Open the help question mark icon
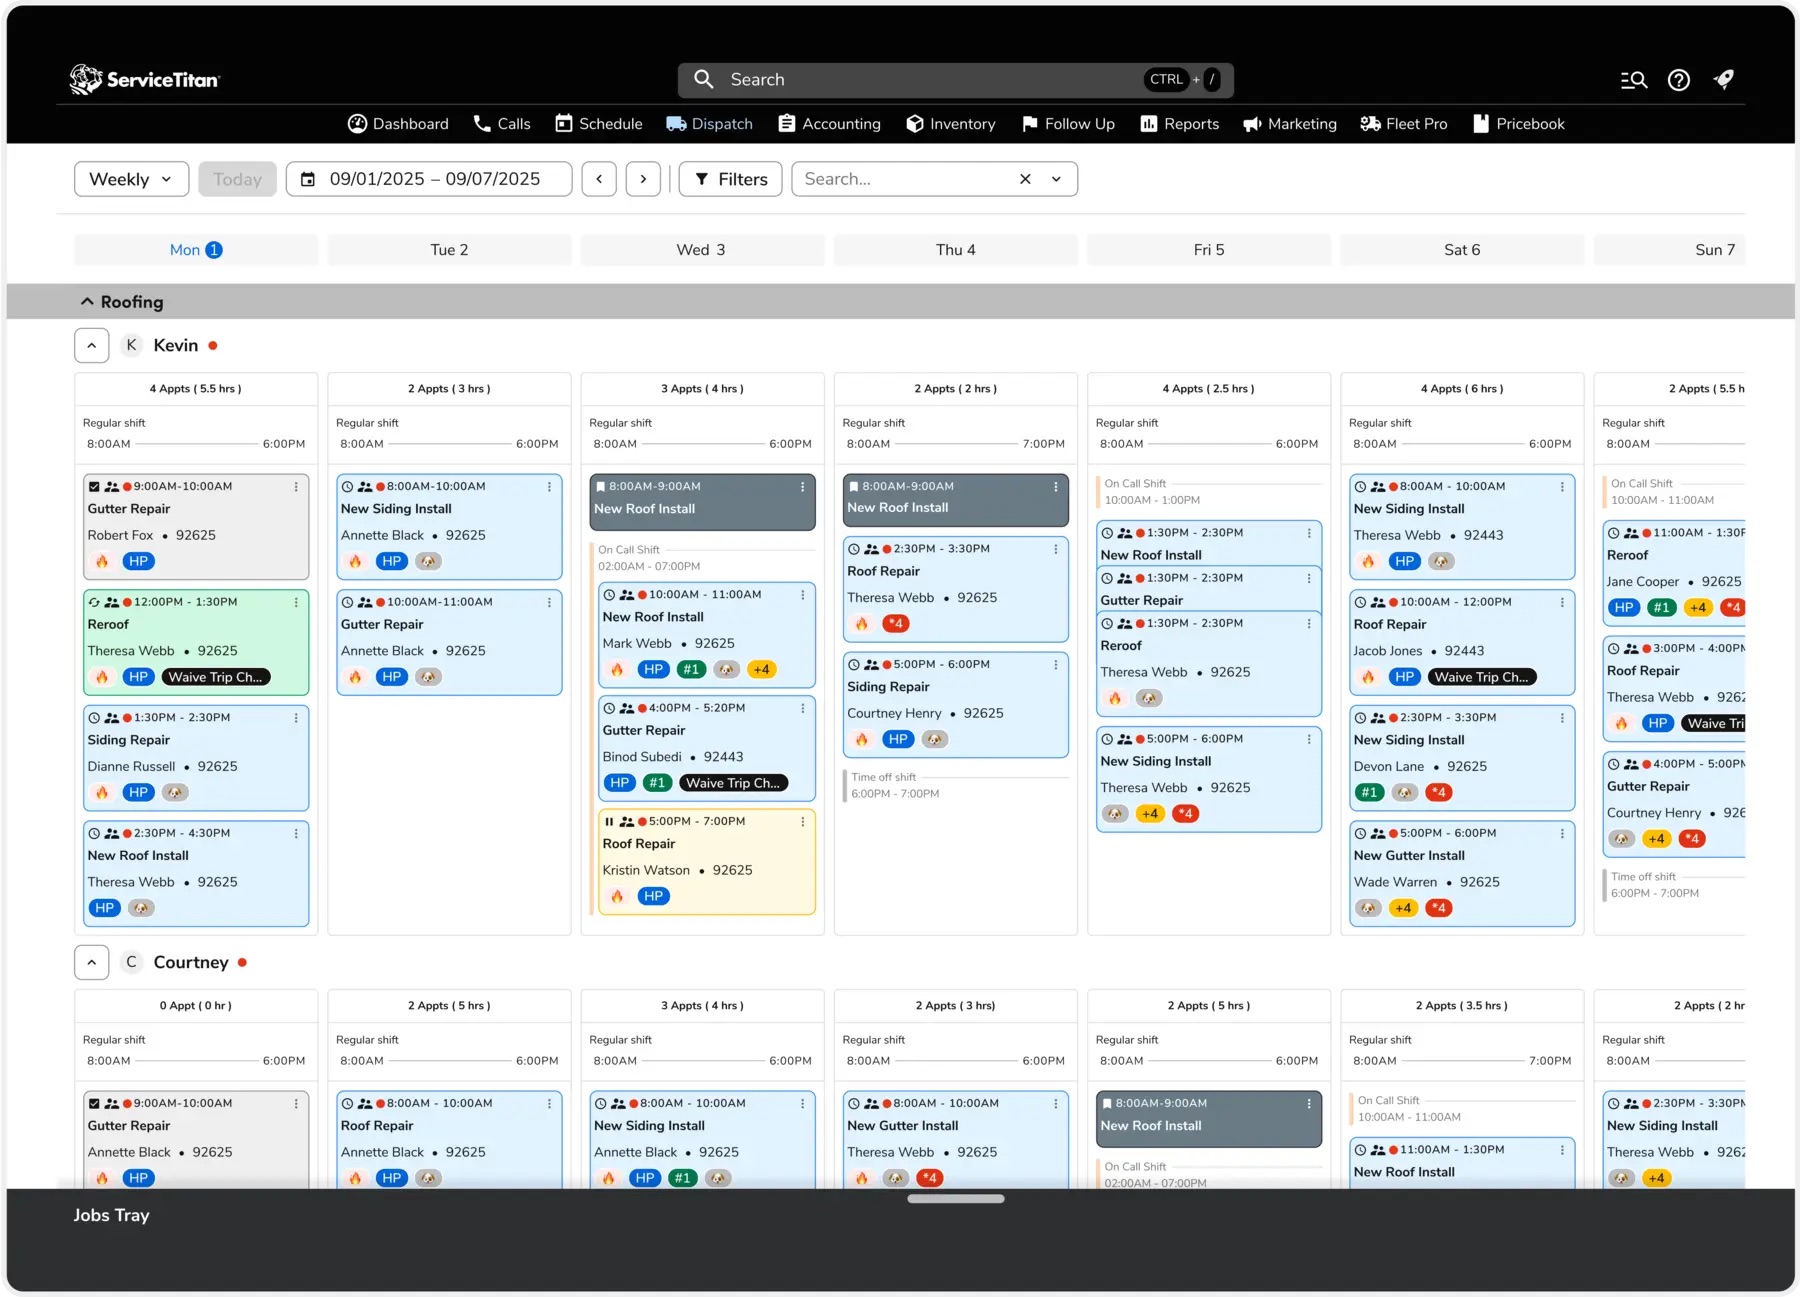 [x=1679, y=80]
